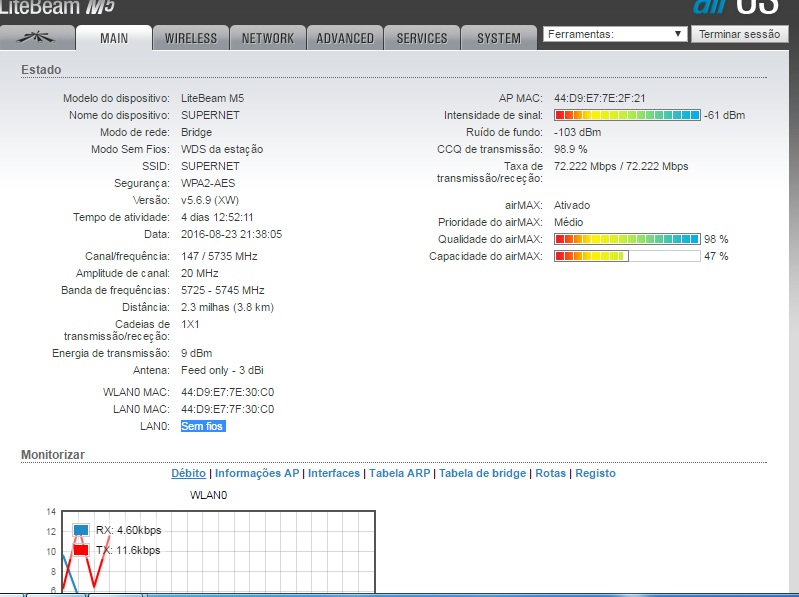
Task: Click the blue RX legend swatch
Action: click(81, 530)
